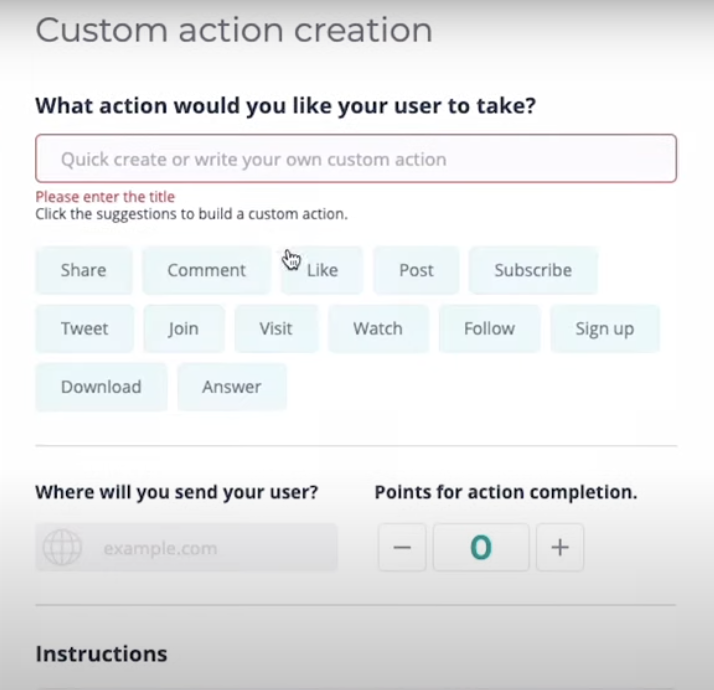Click the points value box showing 0

pos(481,547)
